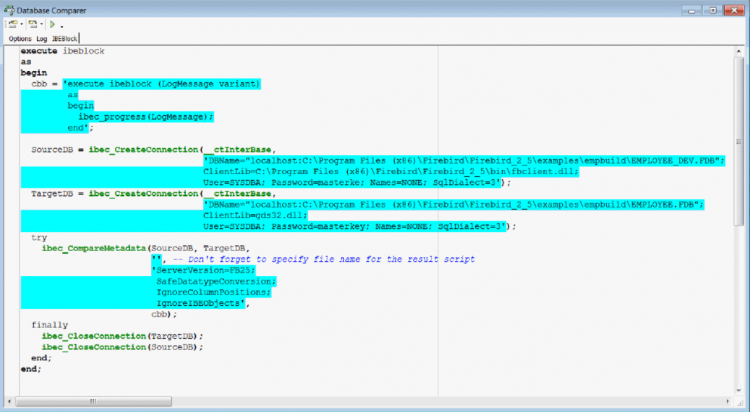Click the EMPLOYEE_DEV.FDB DBName string
750x412 pixels.
(464, 160)
